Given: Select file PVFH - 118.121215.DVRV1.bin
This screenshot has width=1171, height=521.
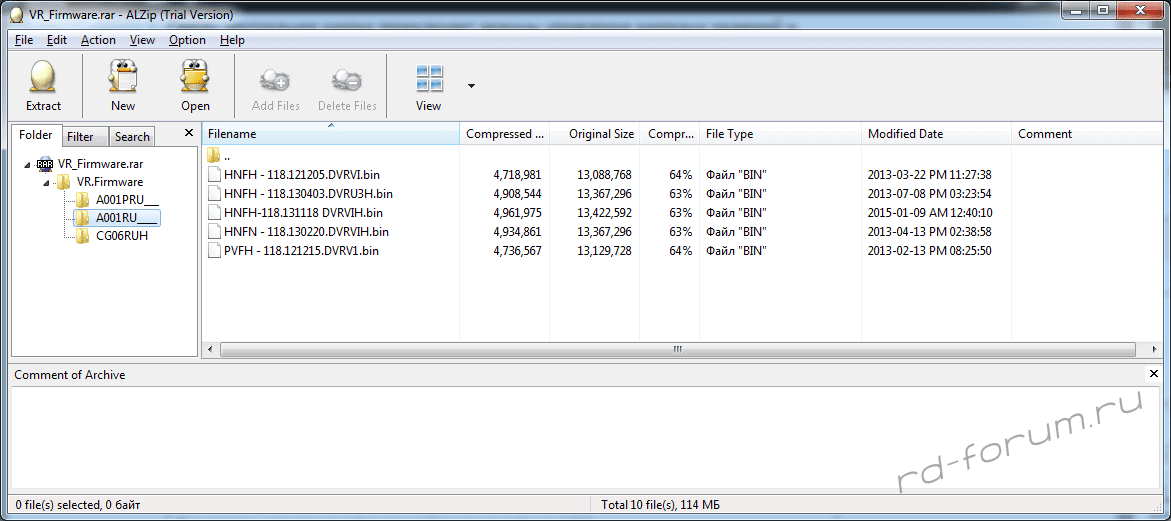Looking at the screenshot, I should (x=301, y=251).
